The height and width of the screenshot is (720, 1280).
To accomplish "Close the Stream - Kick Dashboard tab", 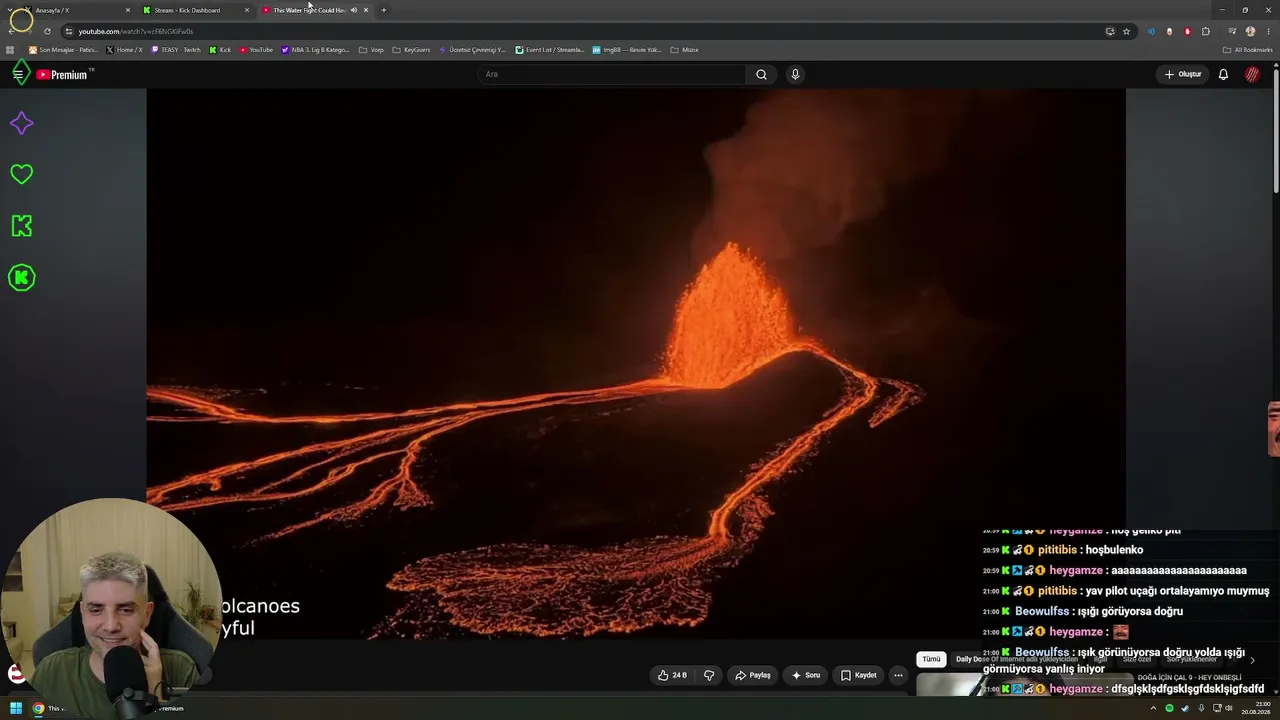I will (x=247, y=10).
